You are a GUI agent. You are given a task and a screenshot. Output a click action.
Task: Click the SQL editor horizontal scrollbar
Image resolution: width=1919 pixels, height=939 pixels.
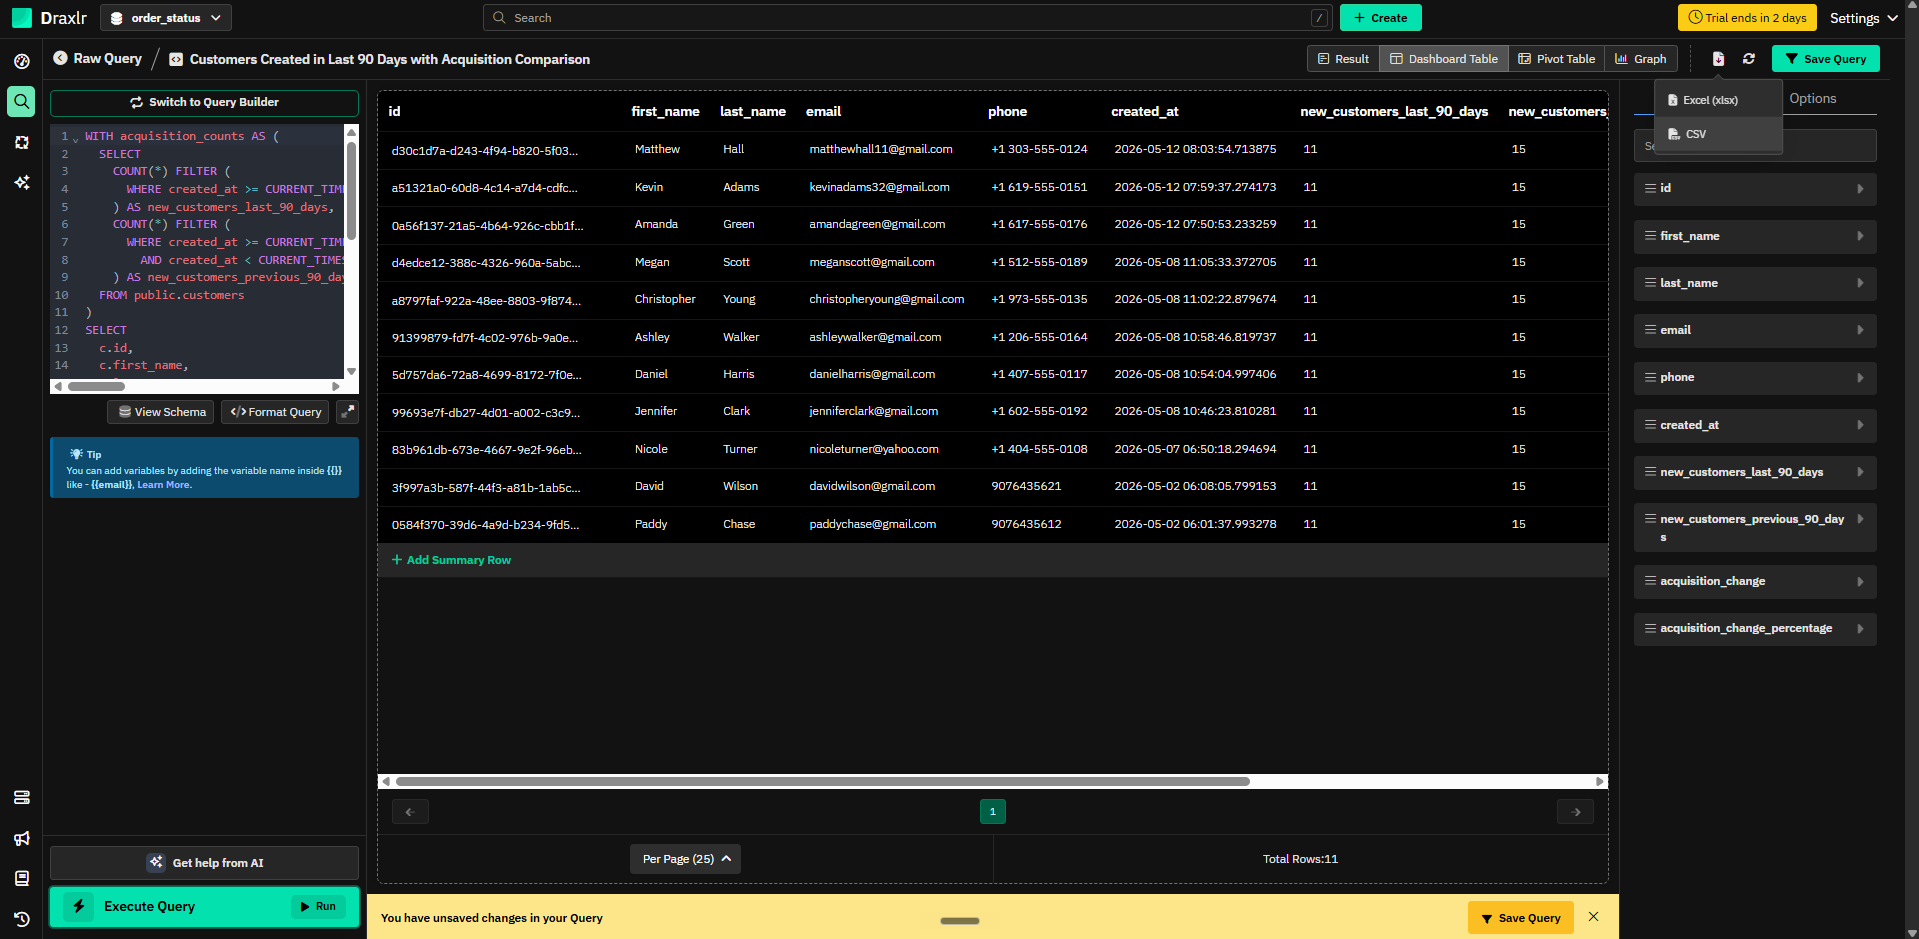click(x=96, y=386)
